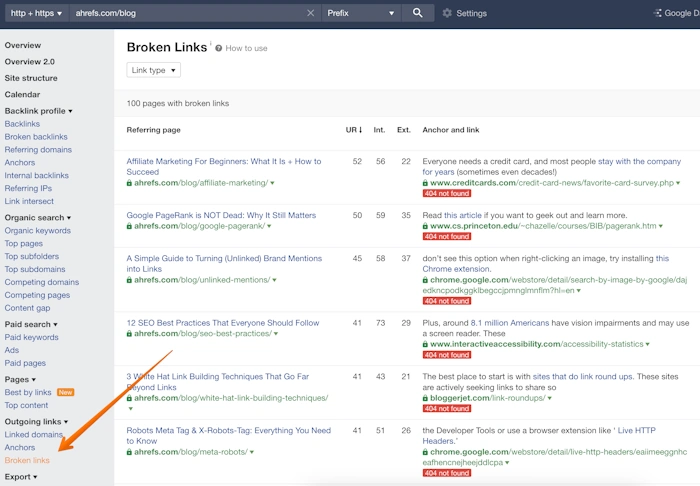The width and height of the screenshot is (700, 486).
Task: Clear the URL field with X icon
Action: [310, 13]
